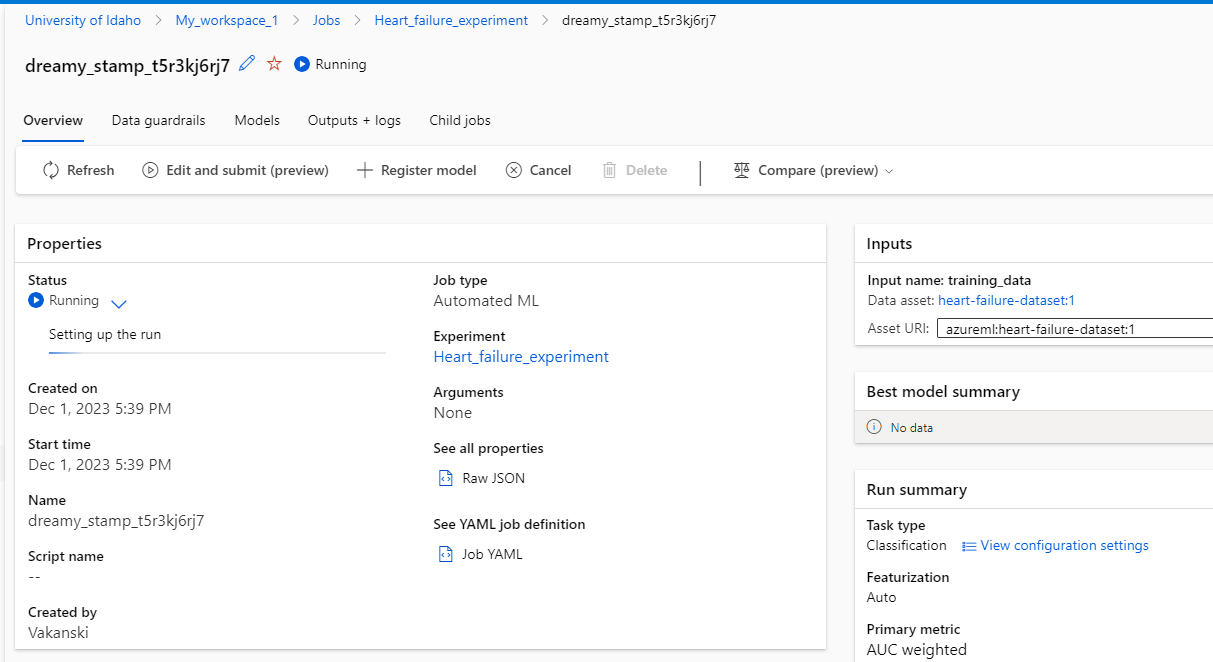
Task: Click the Compare balance scale icon
Action: pyautogui.click(x=741, y=170)
